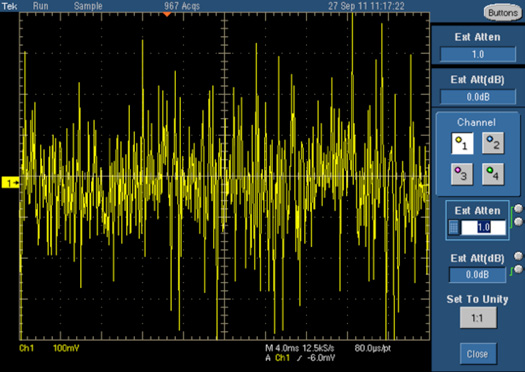525x372 pixels.
Task: Select Channel 4 button
Action: (x=493, y=174)
